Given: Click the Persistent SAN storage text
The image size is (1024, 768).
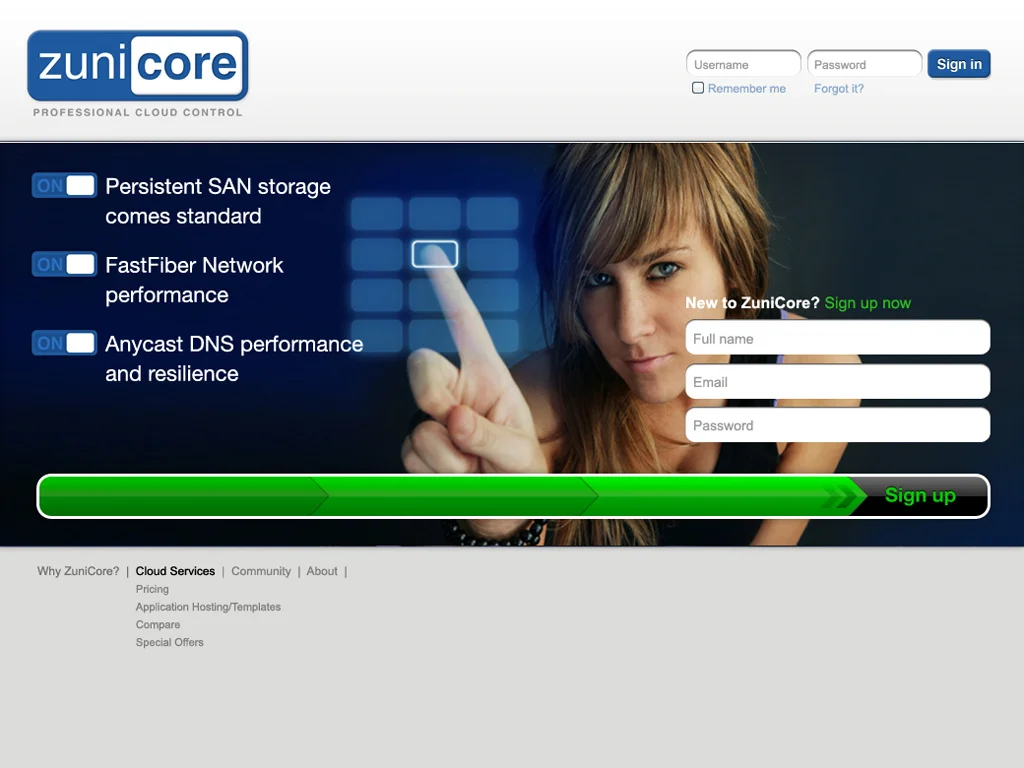Looking at the screenshot, I should coord(217,201).
